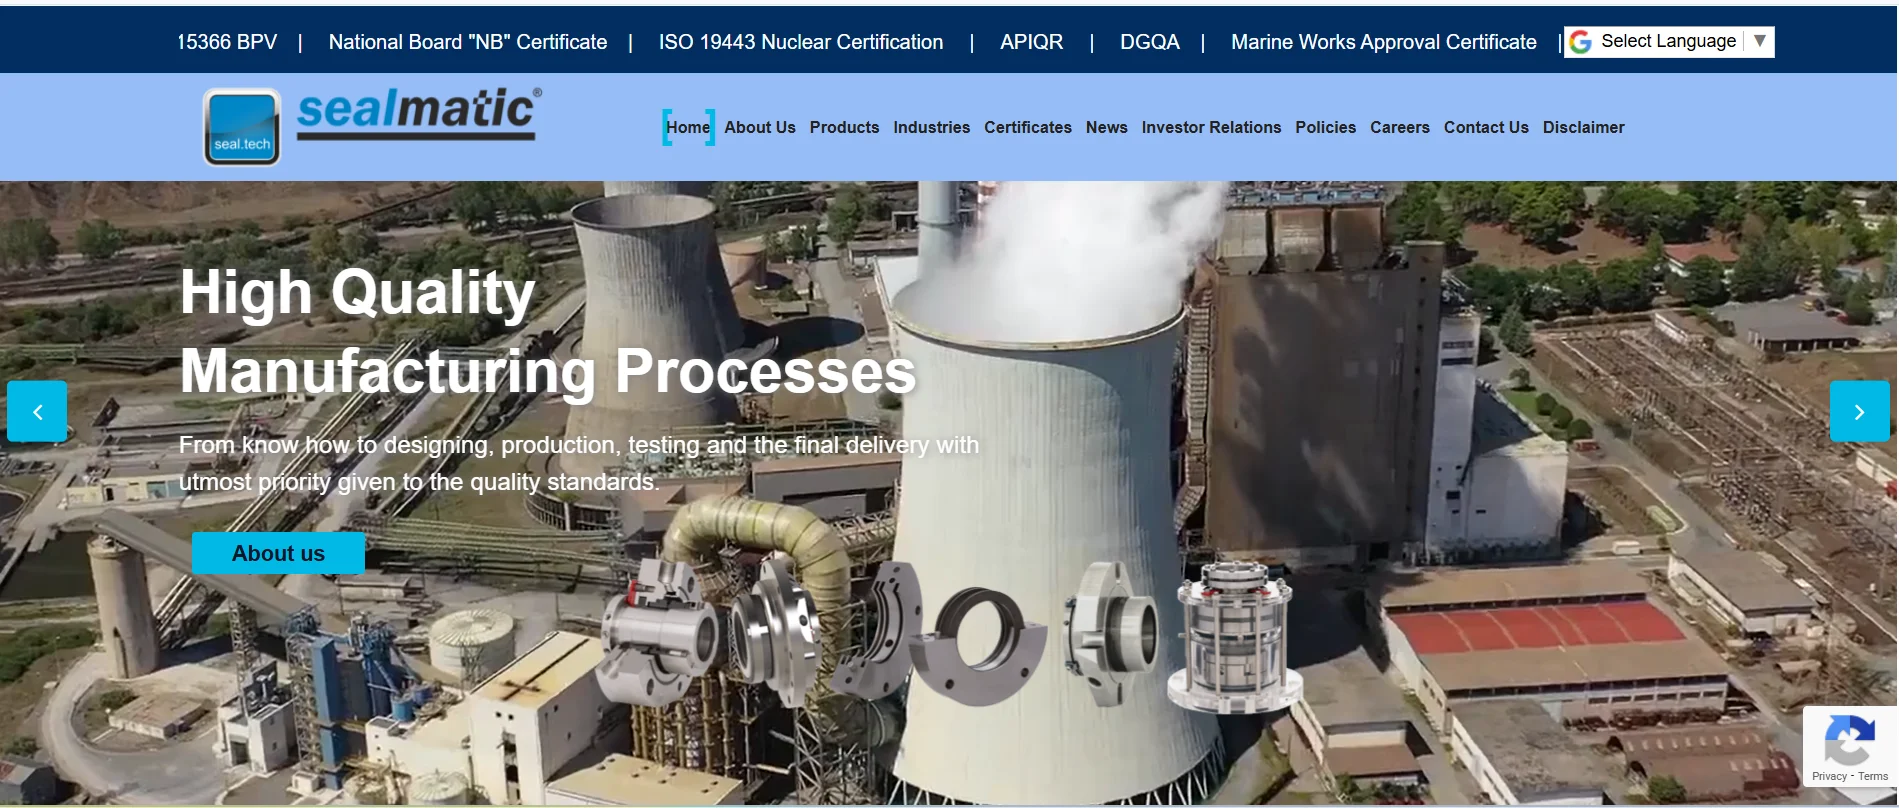1899x808 pixels.
Task: Click the mechanical seals product image
Action: (x=950, y=635)
